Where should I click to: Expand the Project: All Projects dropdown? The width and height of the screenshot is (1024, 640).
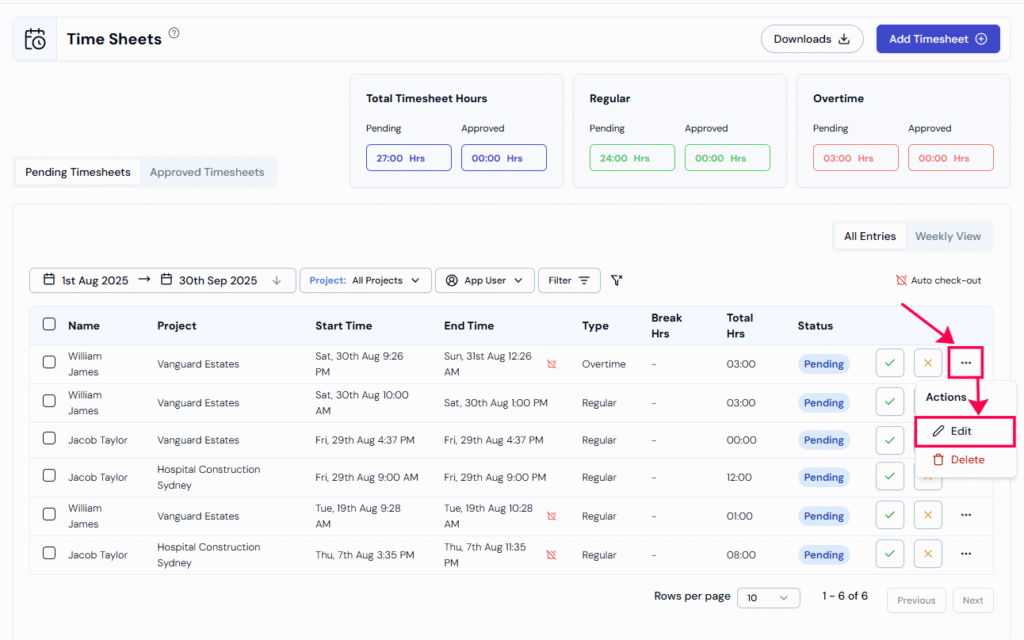click(365, 281)
